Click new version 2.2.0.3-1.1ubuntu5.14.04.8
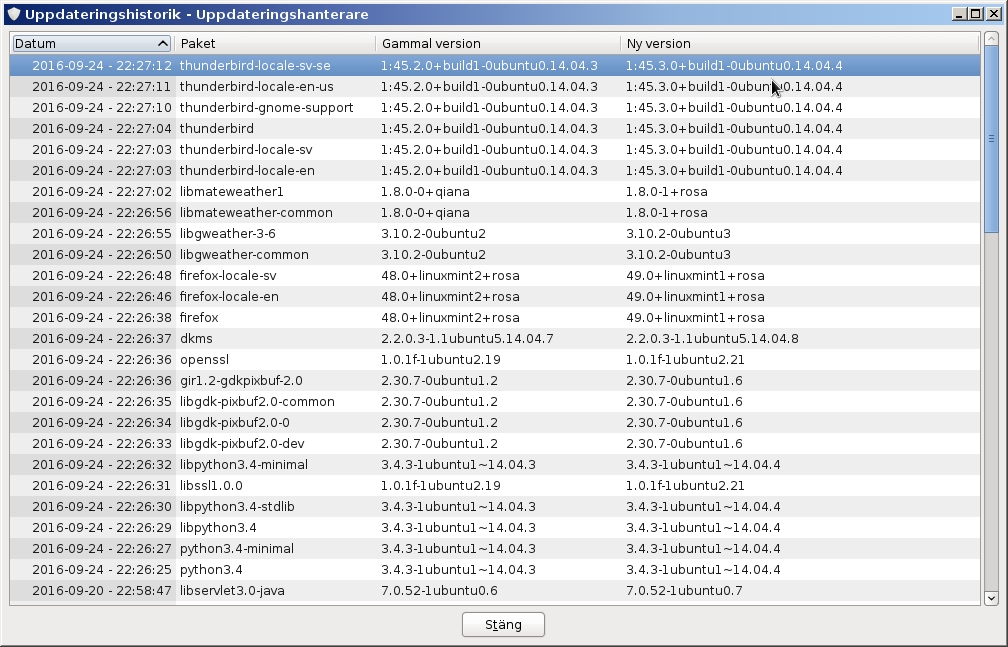Screen dimensions: 1008x647 (x=712, y=338)
